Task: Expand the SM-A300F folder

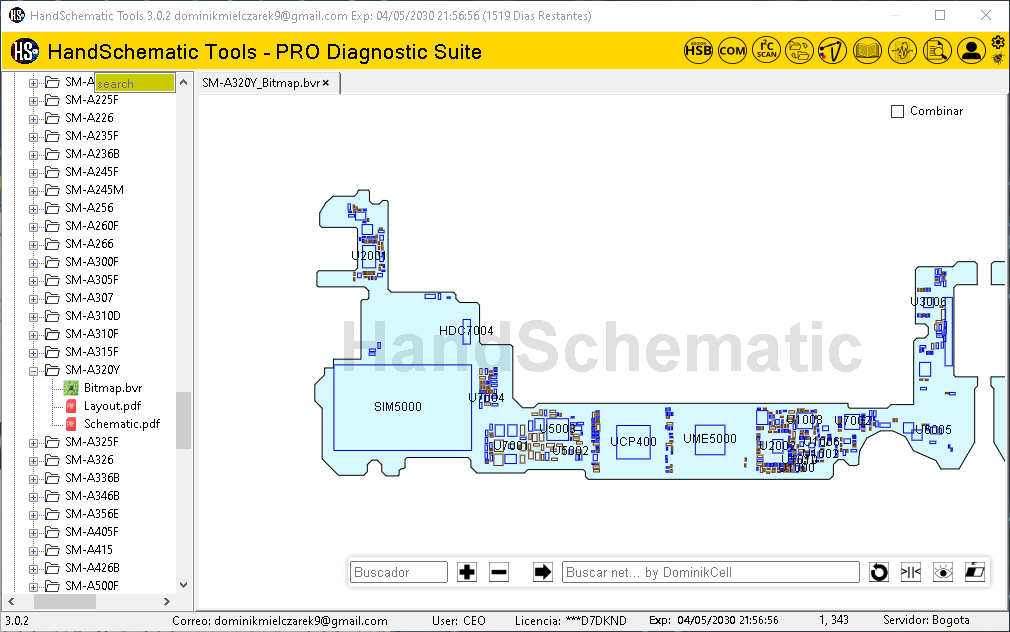Action: (33, 262)
